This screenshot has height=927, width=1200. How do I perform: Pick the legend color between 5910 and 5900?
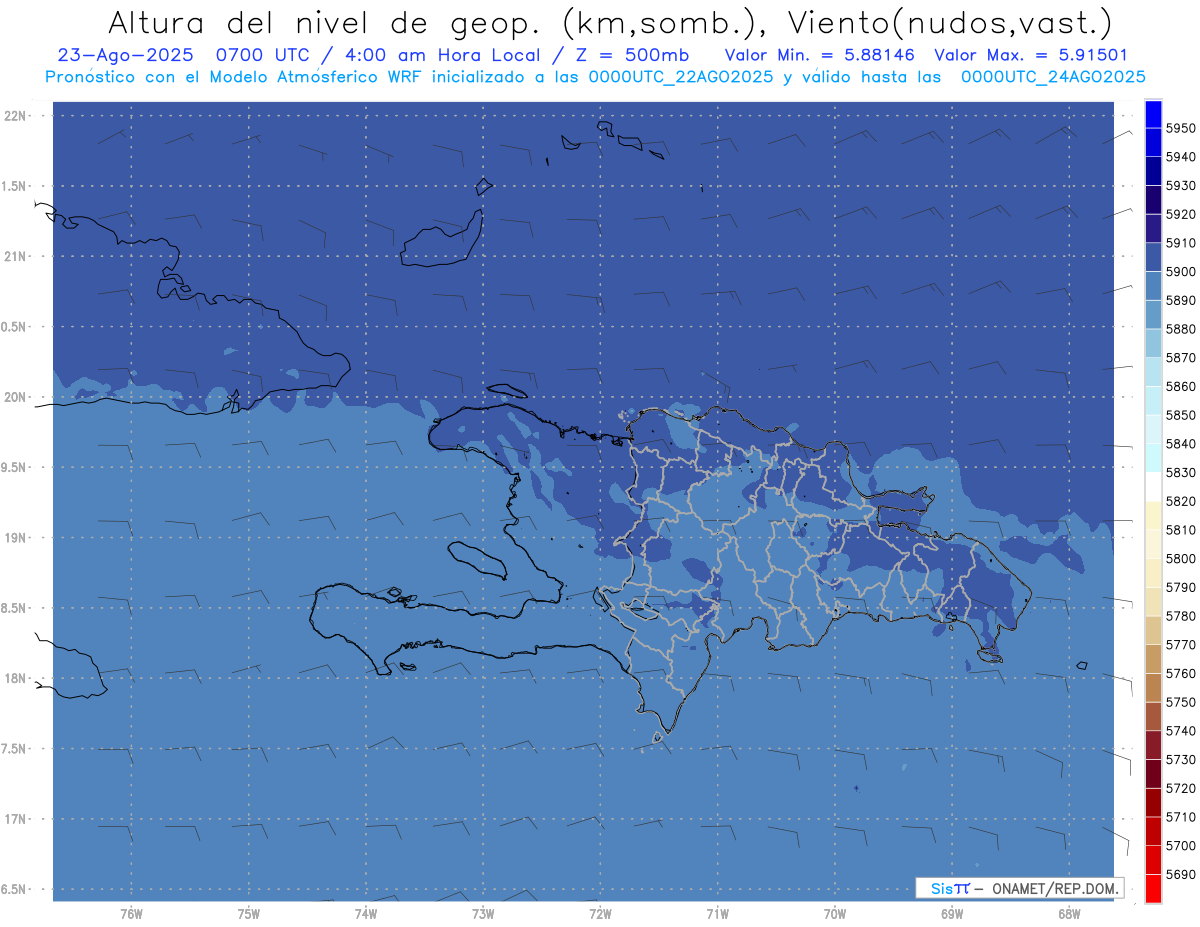click(1153, 257)
